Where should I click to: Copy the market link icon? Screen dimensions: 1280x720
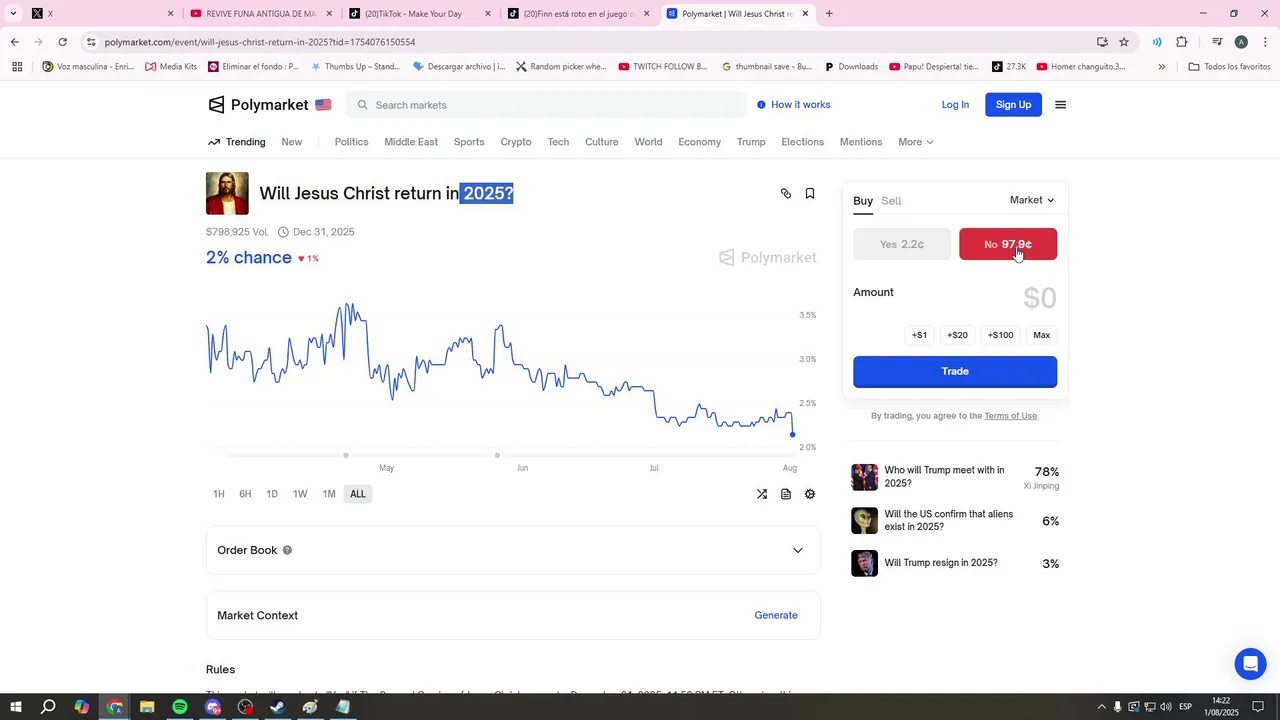pos(786,194)
